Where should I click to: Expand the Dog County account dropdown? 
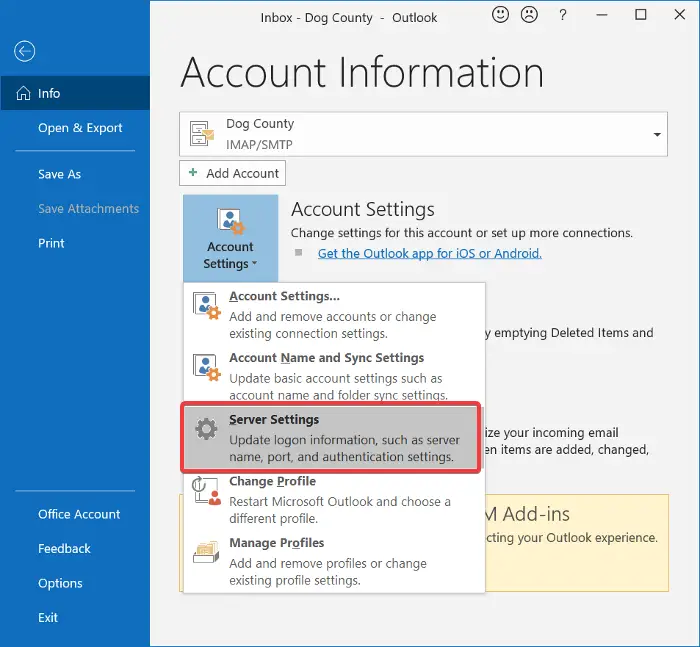(657, 135)
